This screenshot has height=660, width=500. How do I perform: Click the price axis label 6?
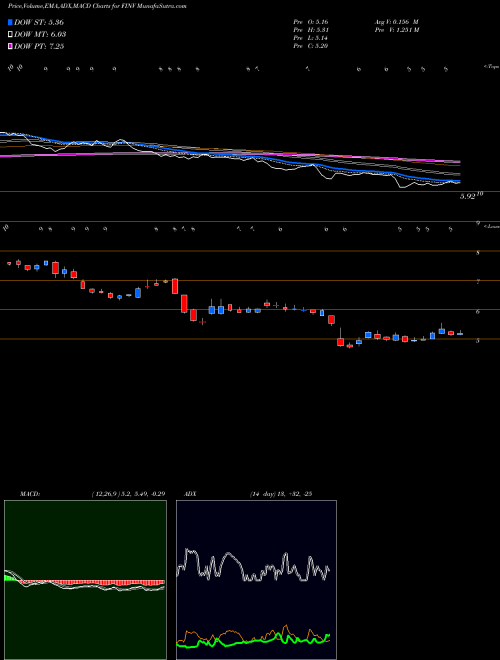point(478,311)
